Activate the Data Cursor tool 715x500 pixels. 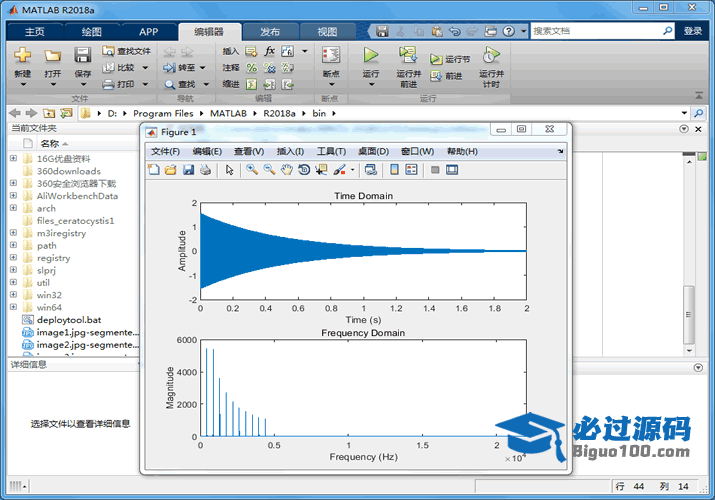(320, 170)
